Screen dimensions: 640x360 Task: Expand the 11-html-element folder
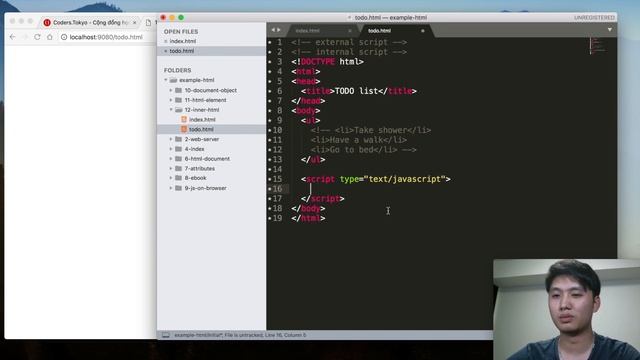tap(171, 100)
